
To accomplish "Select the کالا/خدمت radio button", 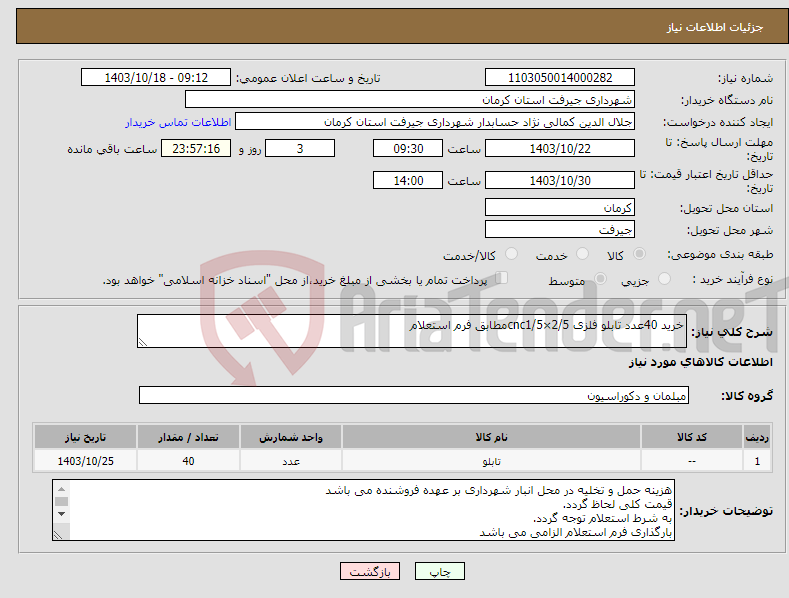I will pyautogui.click(x=511, y=254).
